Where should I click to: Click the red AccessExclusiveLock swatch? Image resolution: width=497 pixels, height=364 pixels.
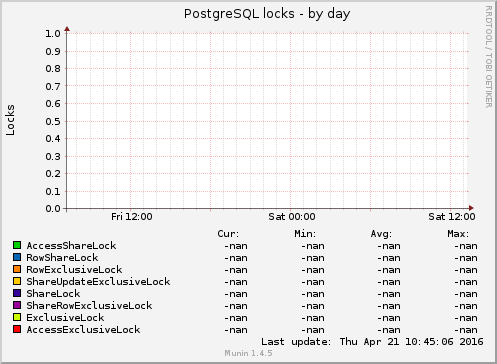[17, 329]
